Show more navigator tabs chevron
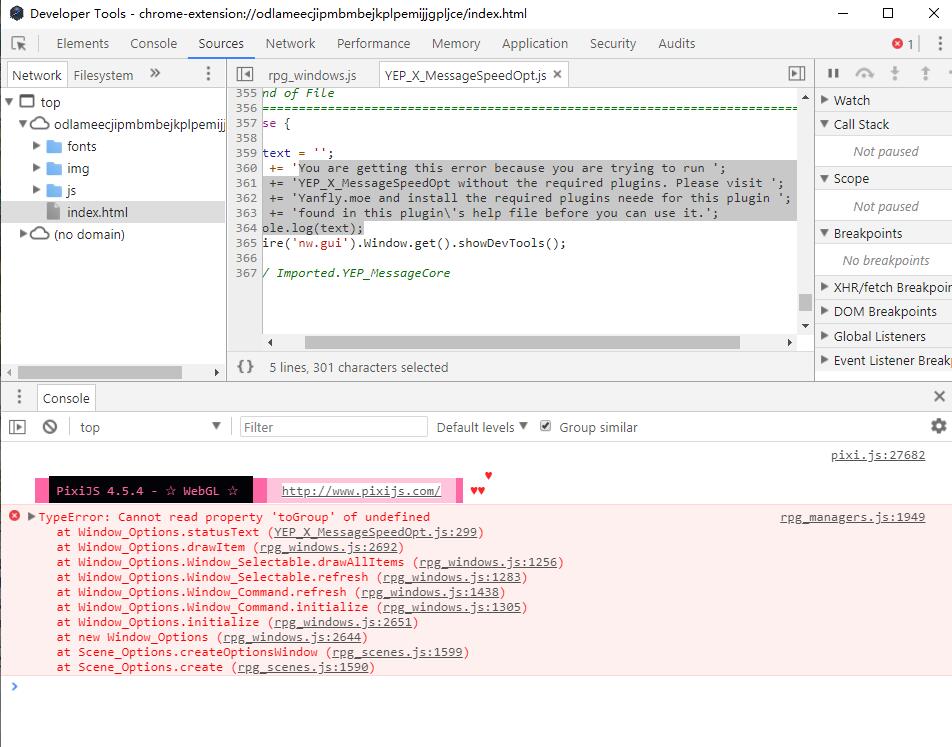 (x=155, y=73)
